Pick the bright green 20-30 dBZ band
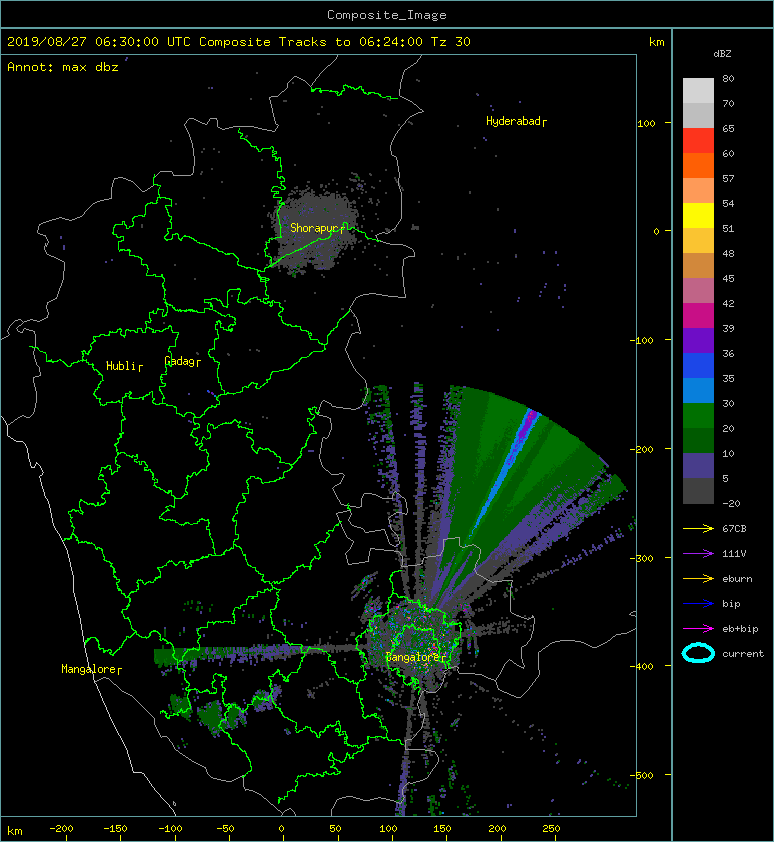 (698, 416)
